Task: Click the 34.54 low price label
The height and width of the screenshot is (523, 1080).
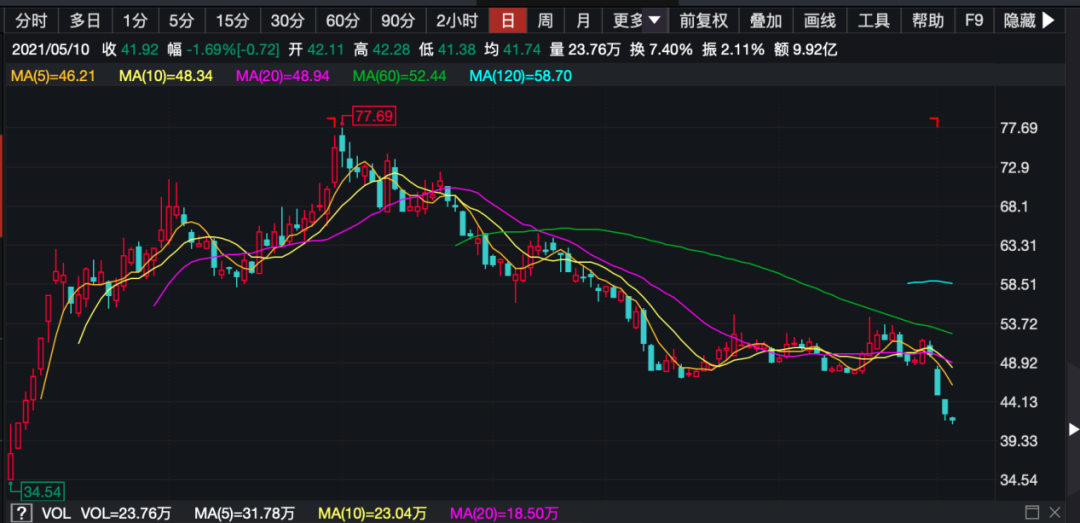Action: click(42, 491)
